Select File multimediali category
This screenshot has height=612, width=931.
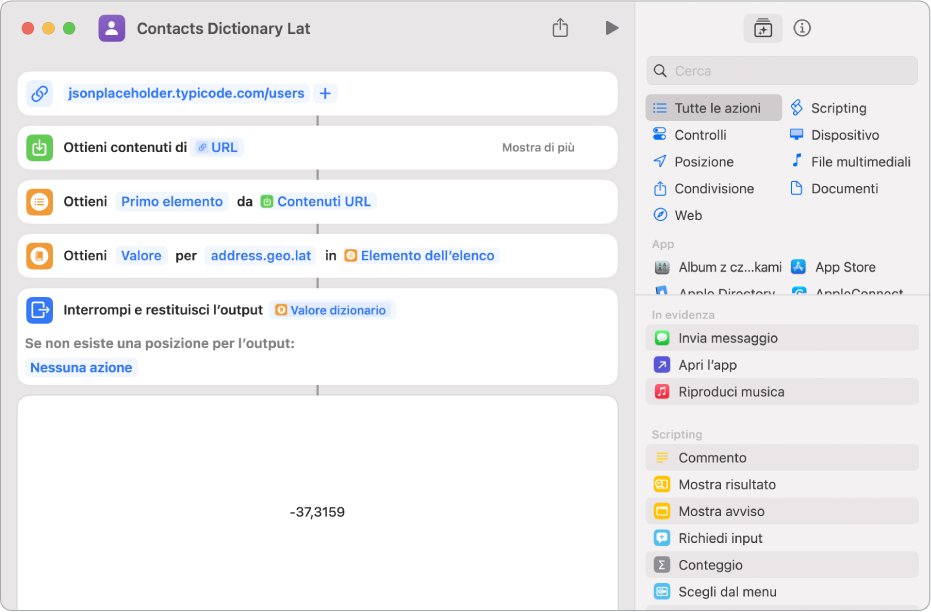click(x=860, y=161)
